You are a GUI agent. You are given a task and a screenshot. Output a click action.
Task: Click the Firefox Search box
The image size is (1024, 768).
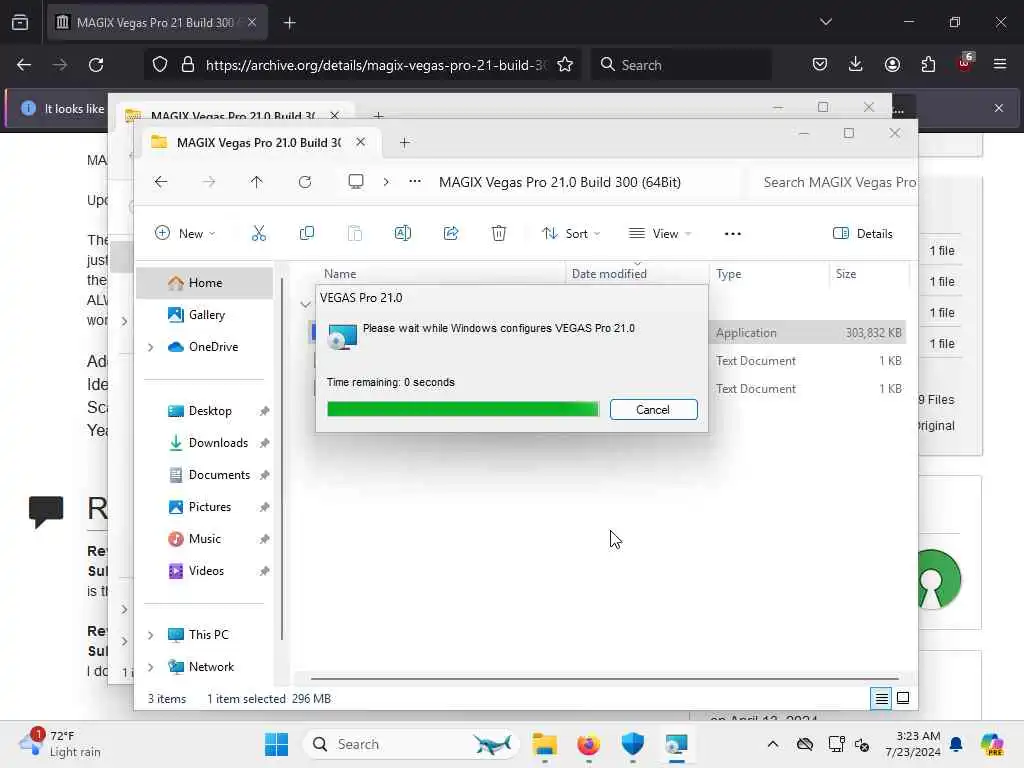(x=680, y=65)
